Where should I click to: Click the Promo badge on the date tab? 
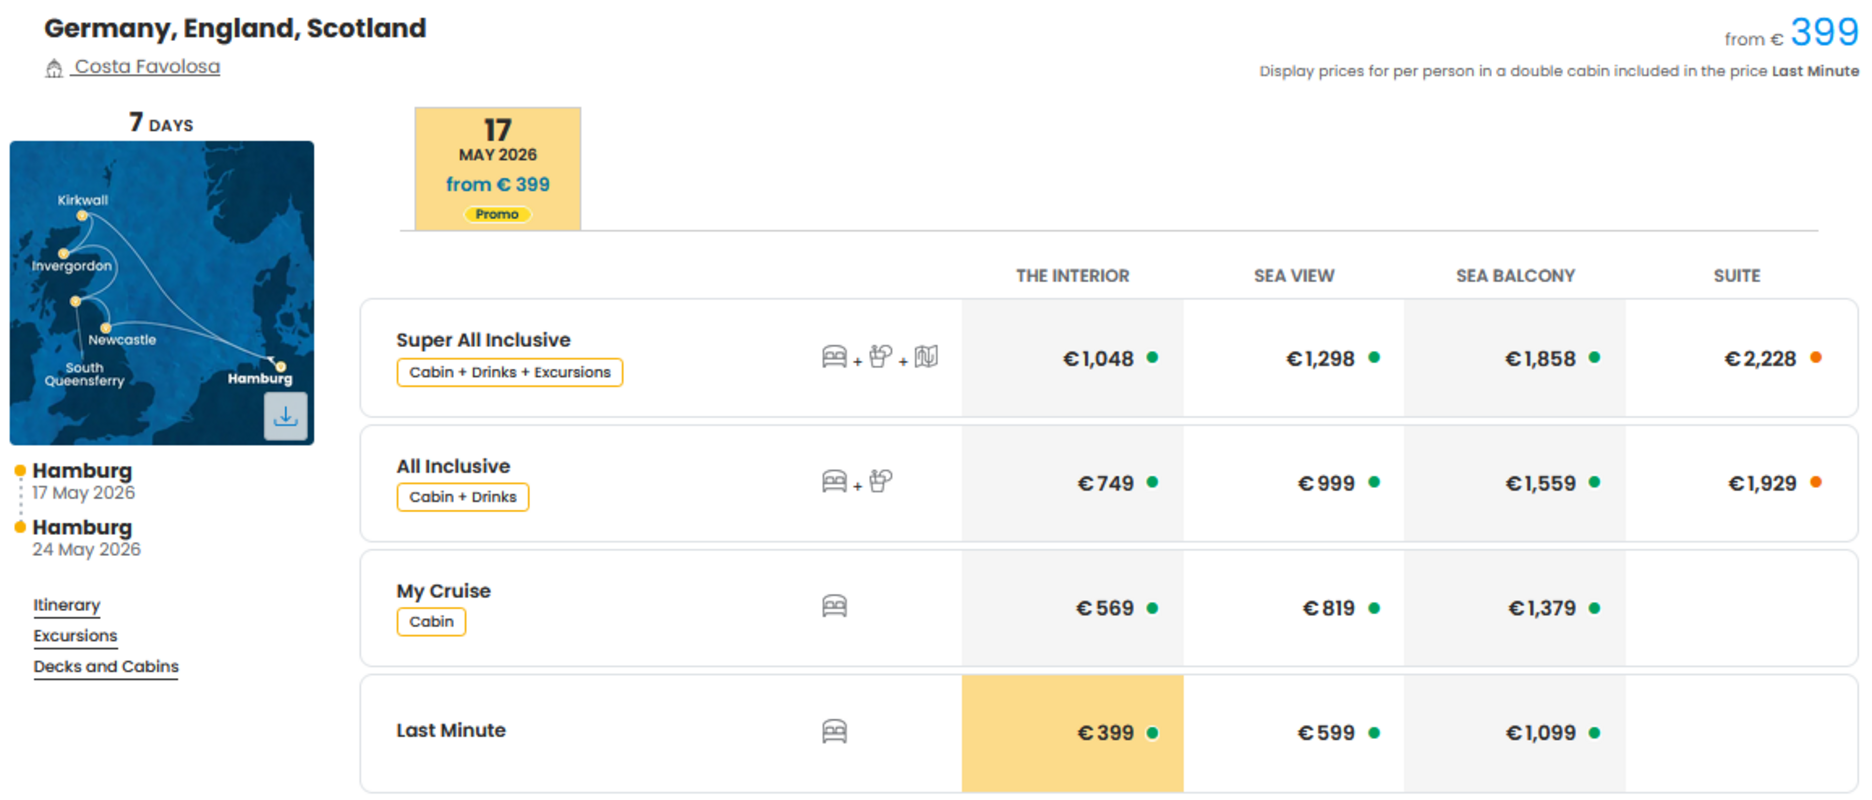[497, 214]
